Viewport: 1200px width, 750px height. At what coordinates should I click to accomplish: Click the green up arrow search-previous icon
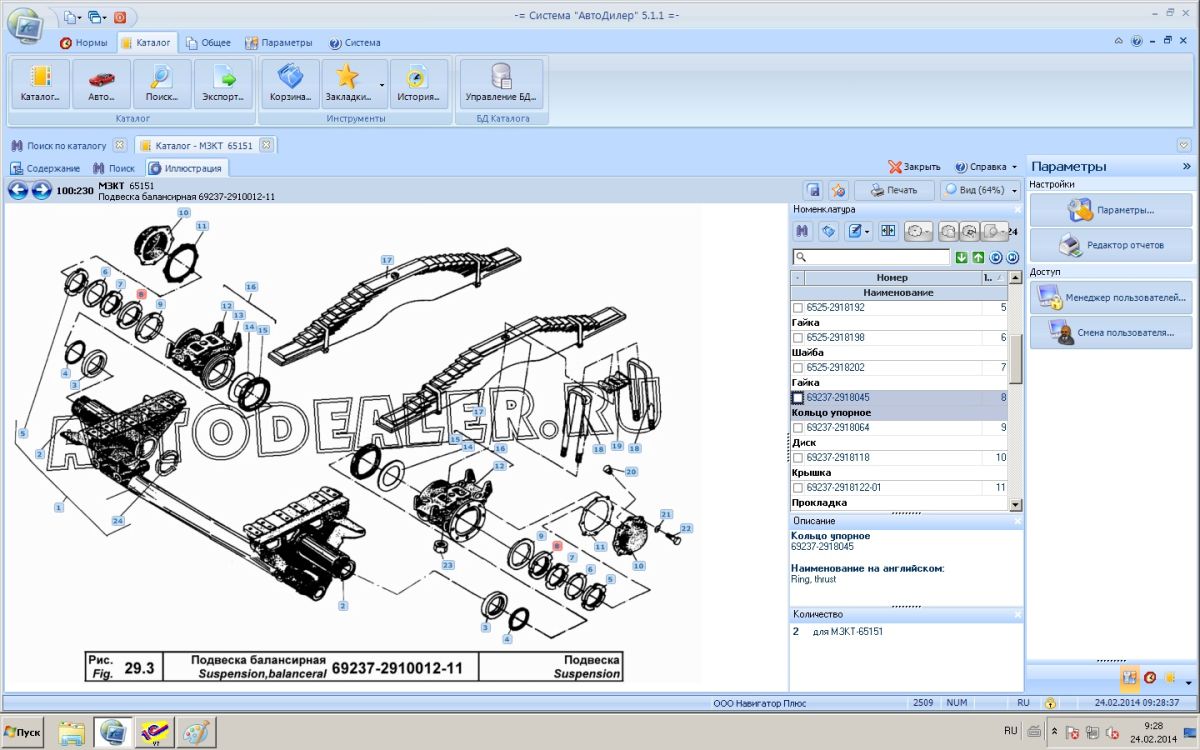[x=978, y=257]
